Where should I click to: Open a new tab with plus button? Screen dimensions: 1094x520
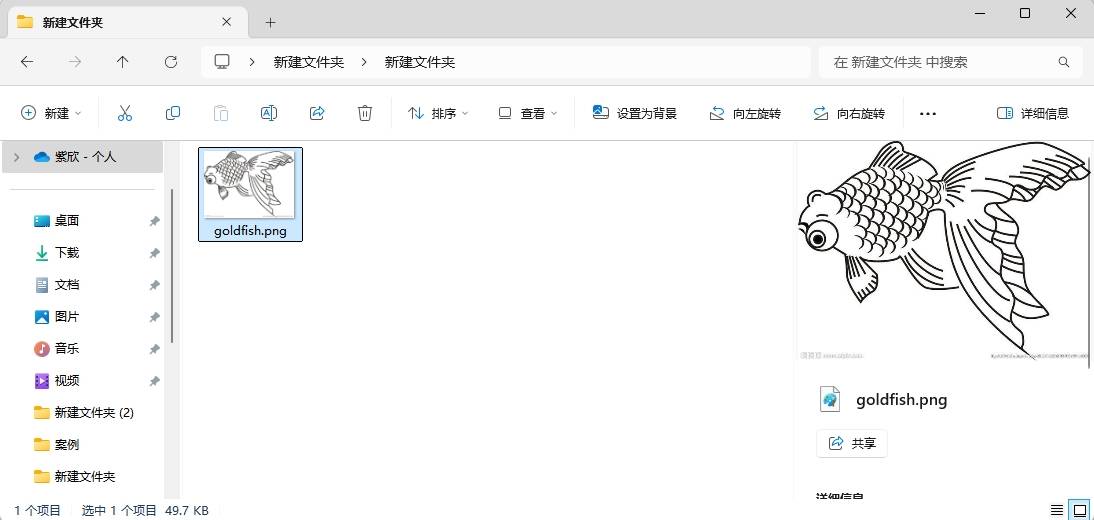270,22
